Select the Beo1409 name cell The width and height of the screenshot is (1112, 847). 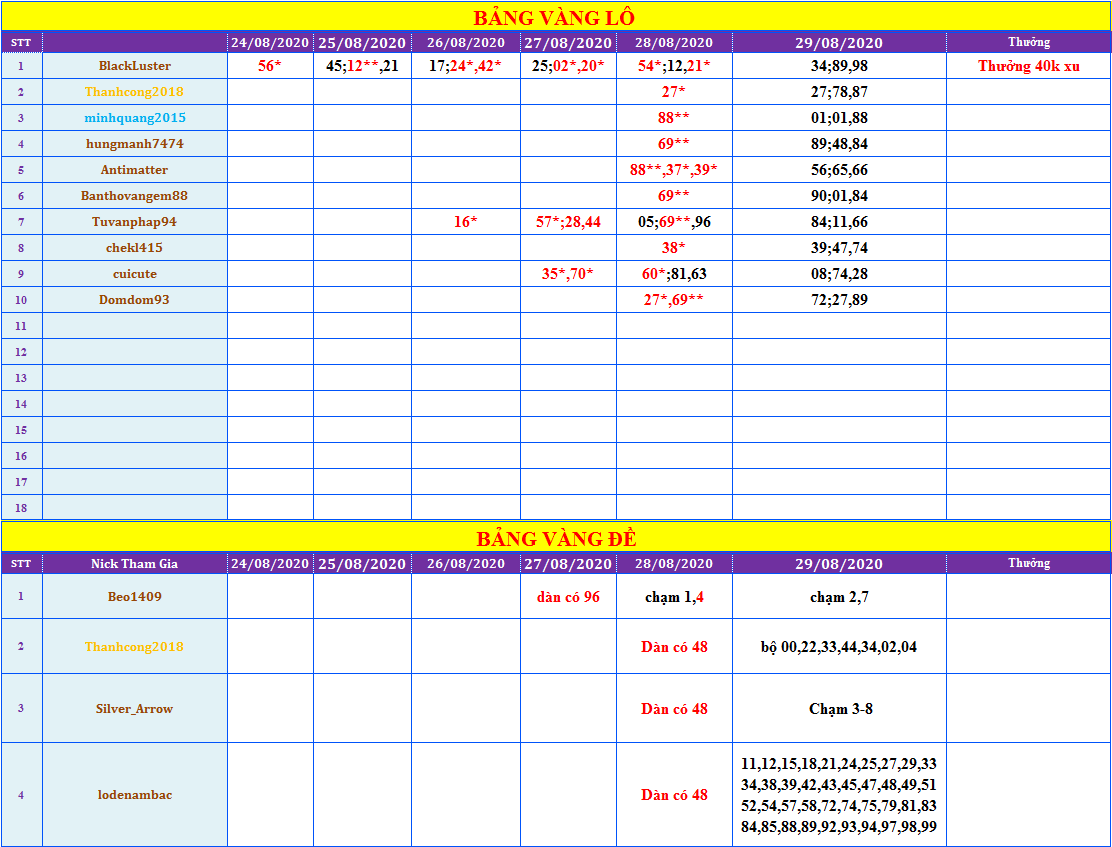[135, 597]
